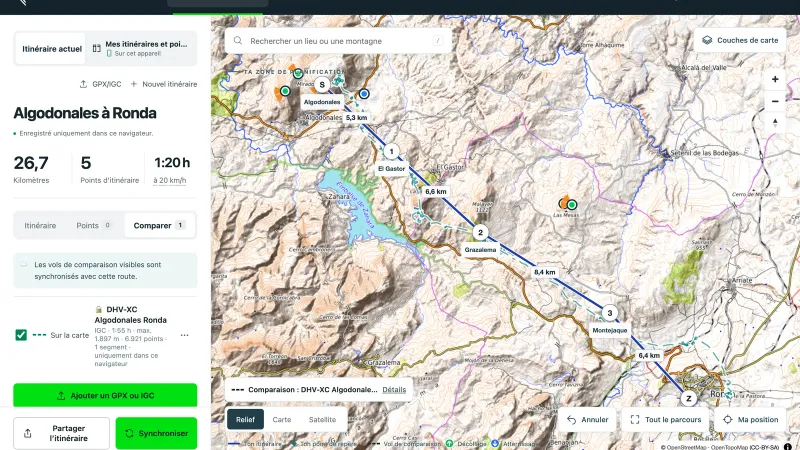
Task: Click the Montejaque waypoint label
Action: coord(609,330)
